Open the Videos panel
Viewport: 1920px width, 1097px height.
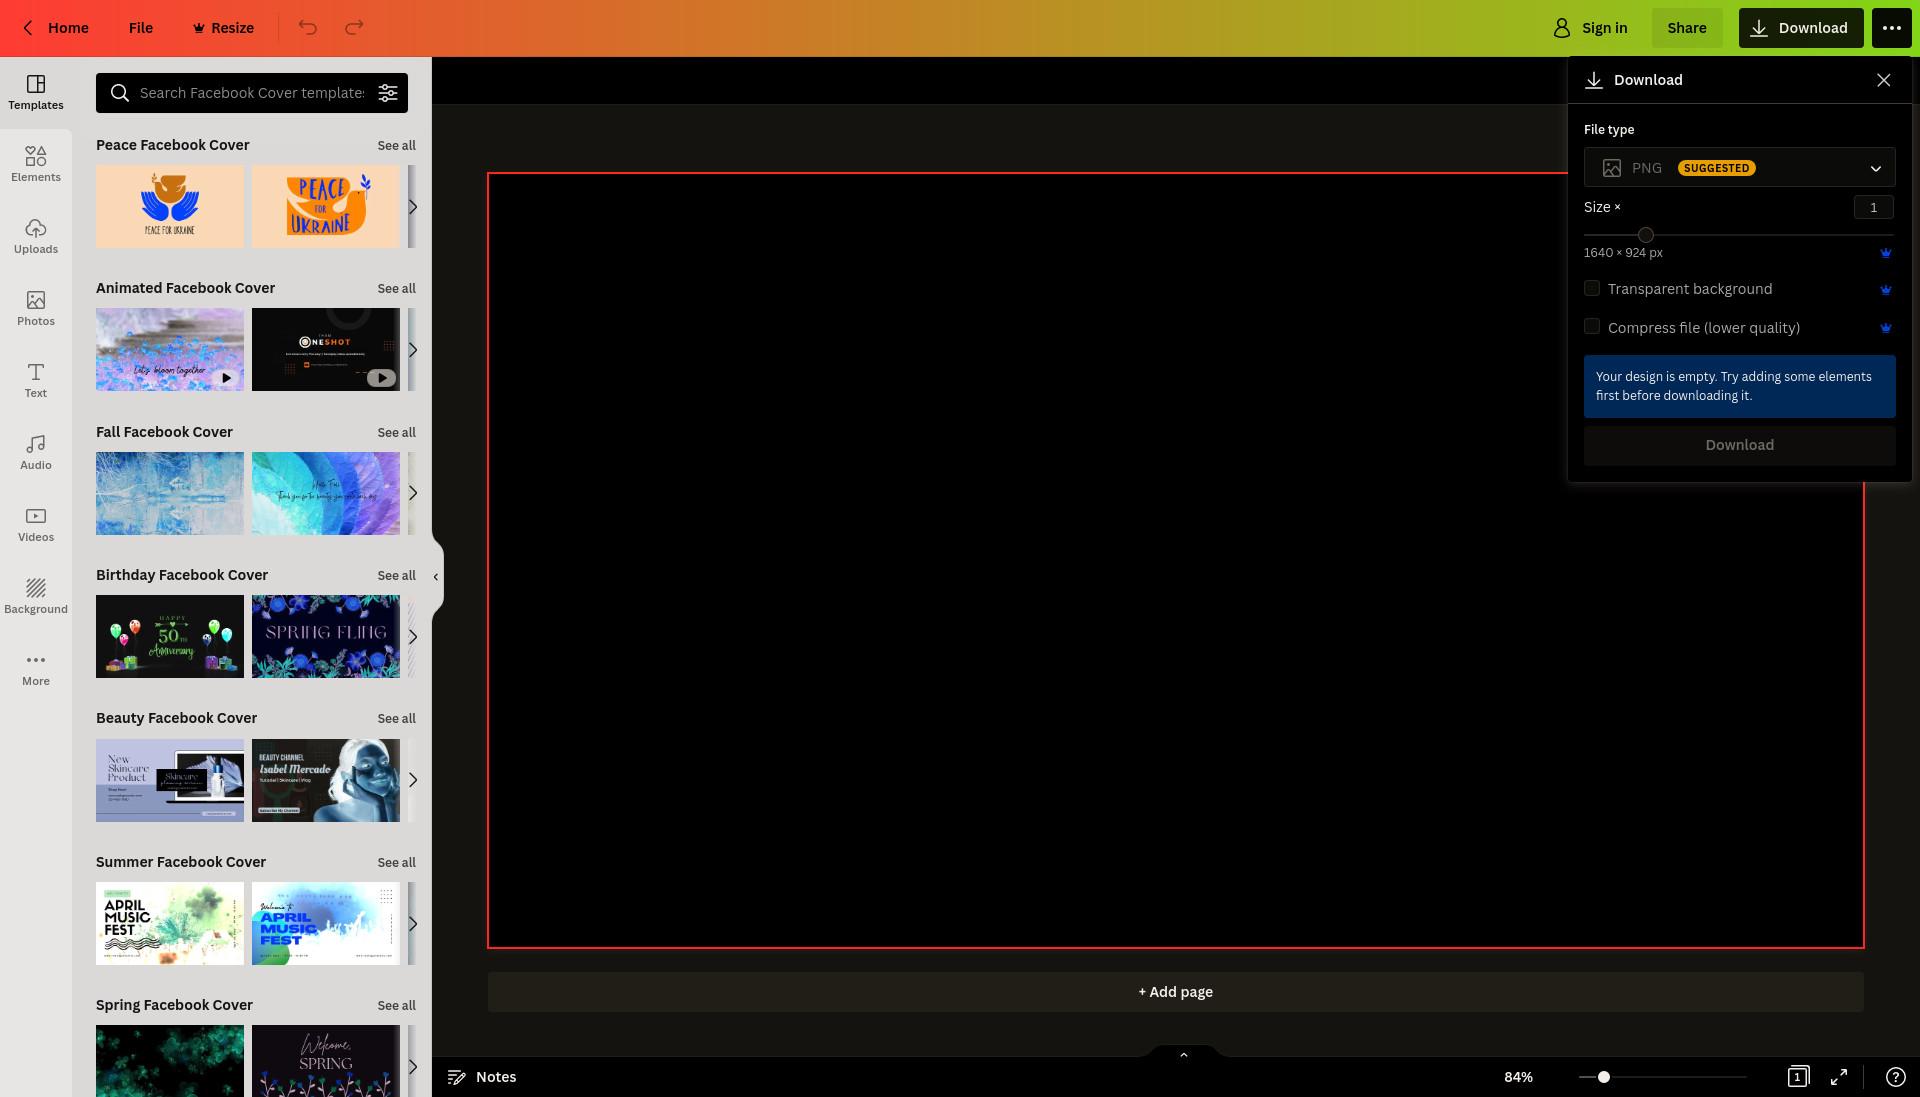[36, 525]
